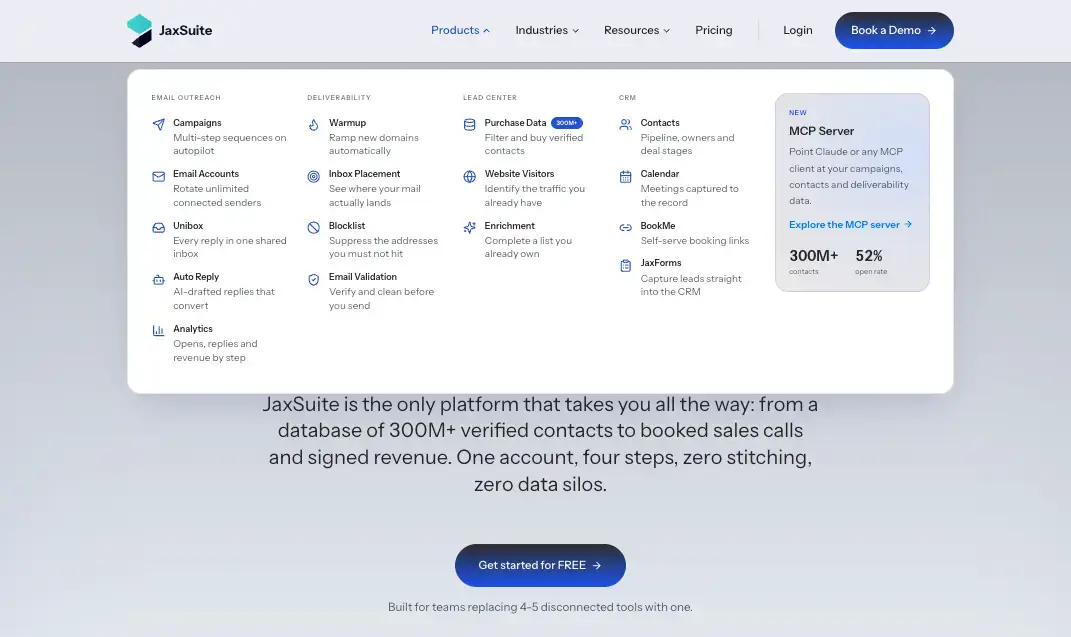Collapse the Products dropdown menu
Viewport: 1071px width, 637px height.
tap(460, 30)
